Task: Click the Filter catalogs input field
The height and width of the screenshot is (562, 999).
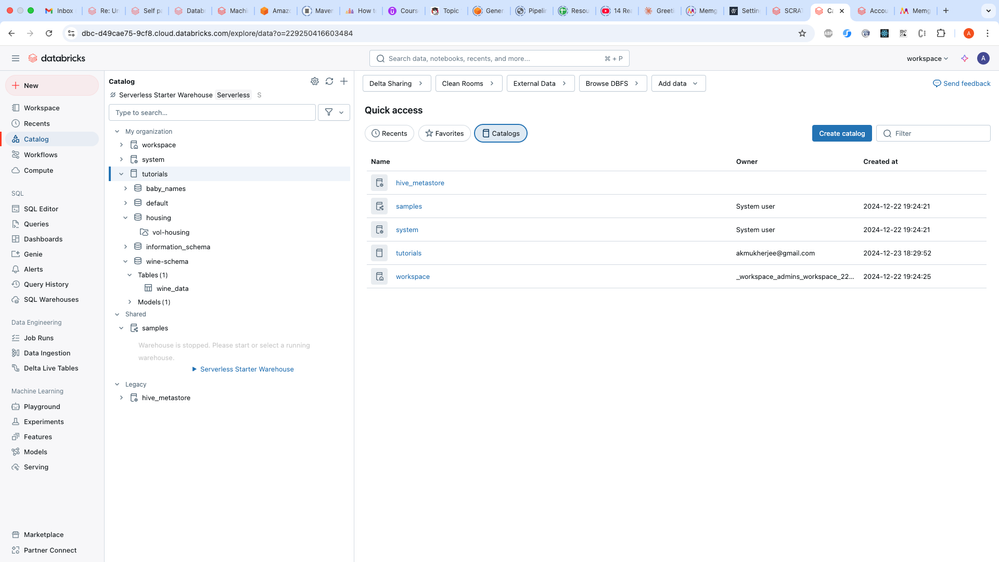Action: click(938, 133)
